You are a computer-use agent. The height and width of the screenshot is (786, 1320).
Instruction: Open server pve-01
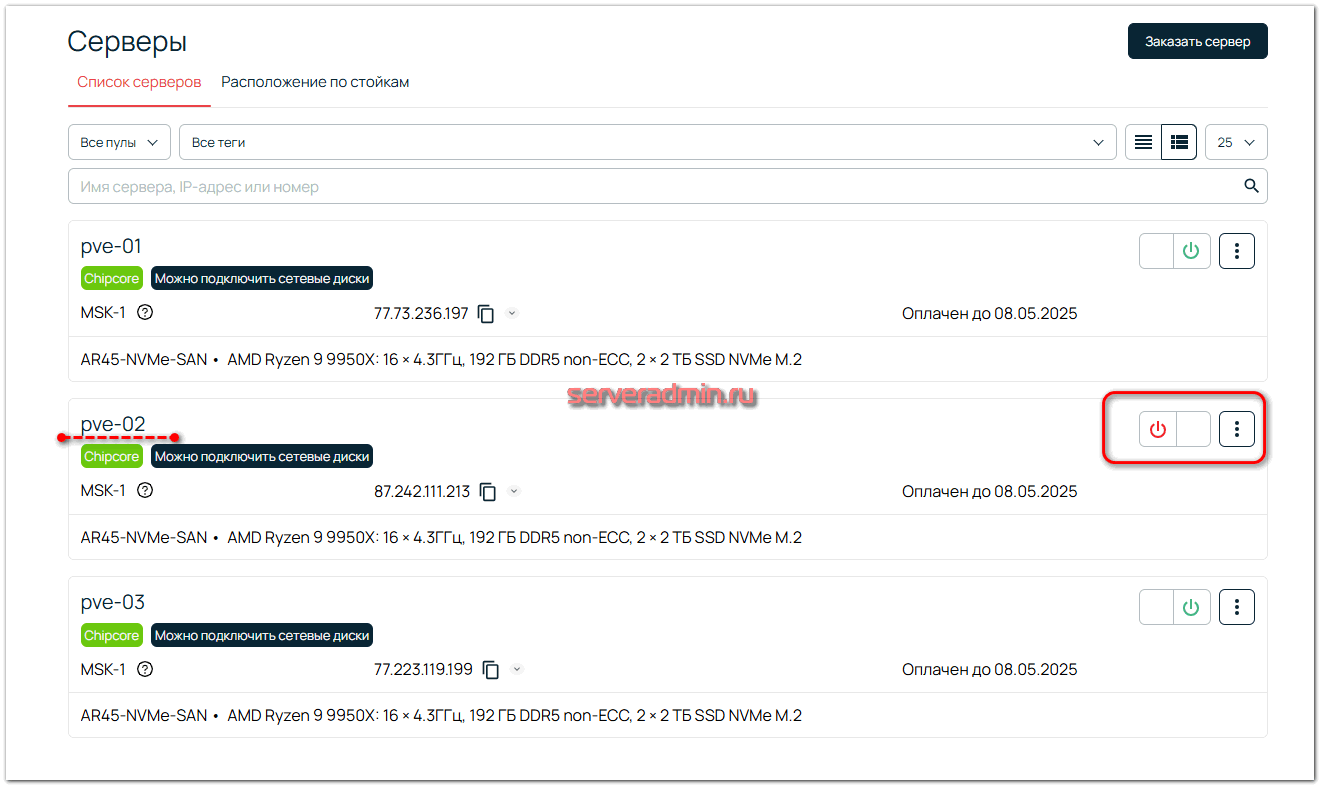112,246
